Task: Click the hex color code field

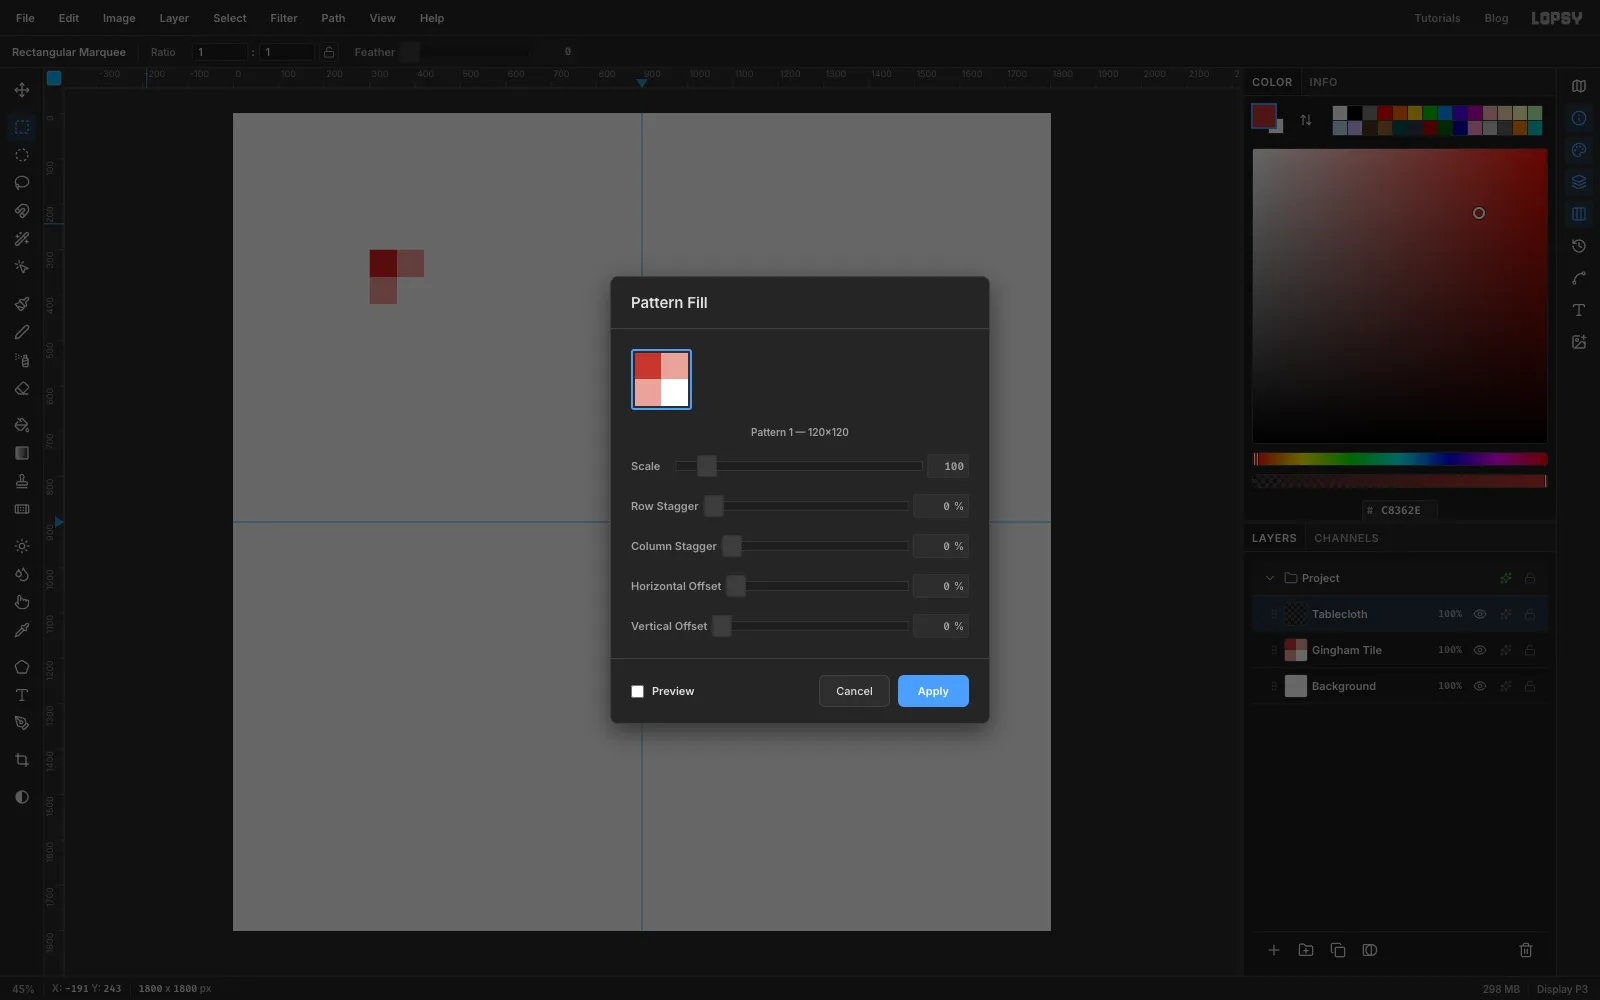Action: (1400, 510)
